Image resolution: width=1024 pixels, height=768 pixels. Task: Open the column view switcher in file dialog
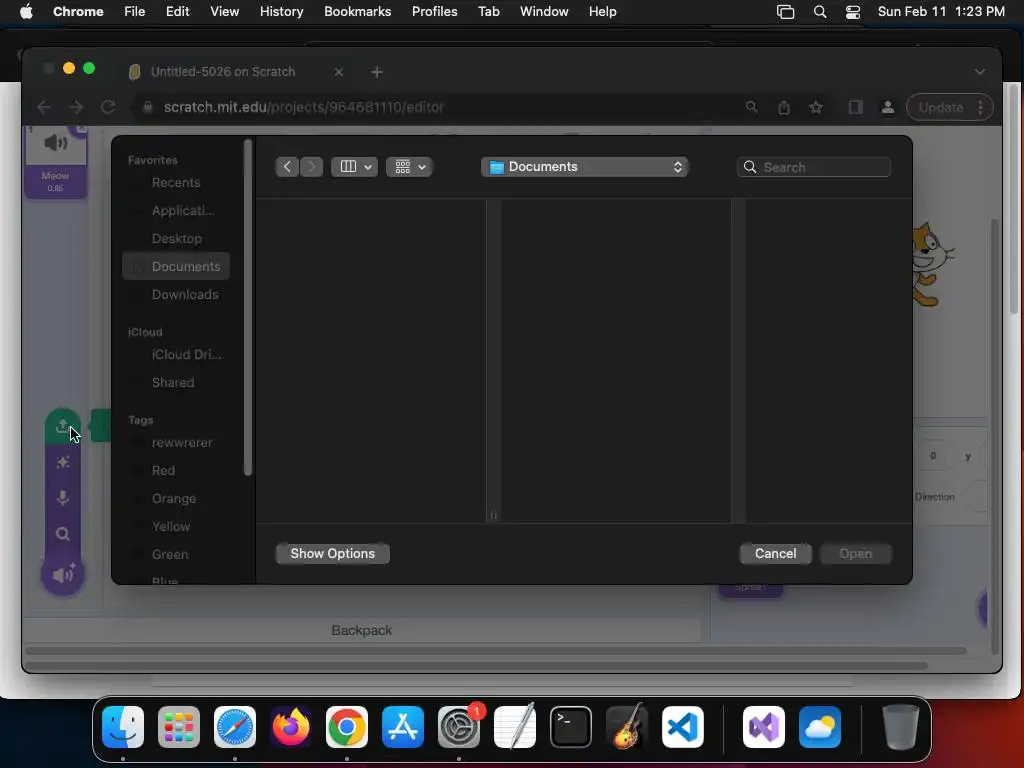click(355, 167)
